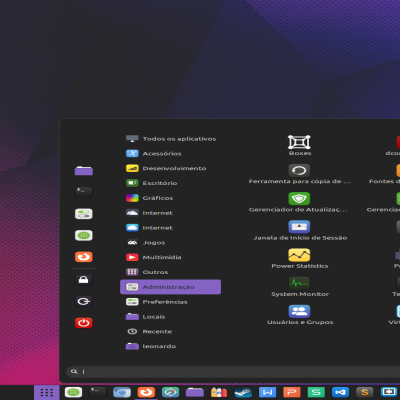The image size is (400, 400).
Task: Open WPS Spreadsheets green S icon
Action: click(x=316, y=392)
